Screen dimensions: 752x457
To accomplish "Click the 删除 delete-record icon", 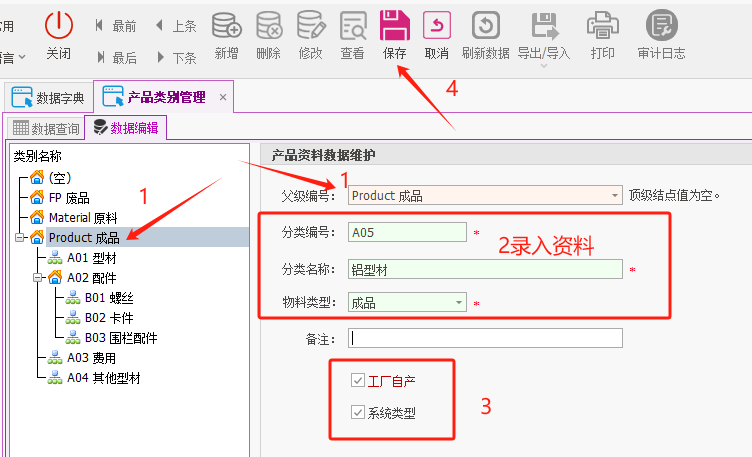I will pos(268,25).
